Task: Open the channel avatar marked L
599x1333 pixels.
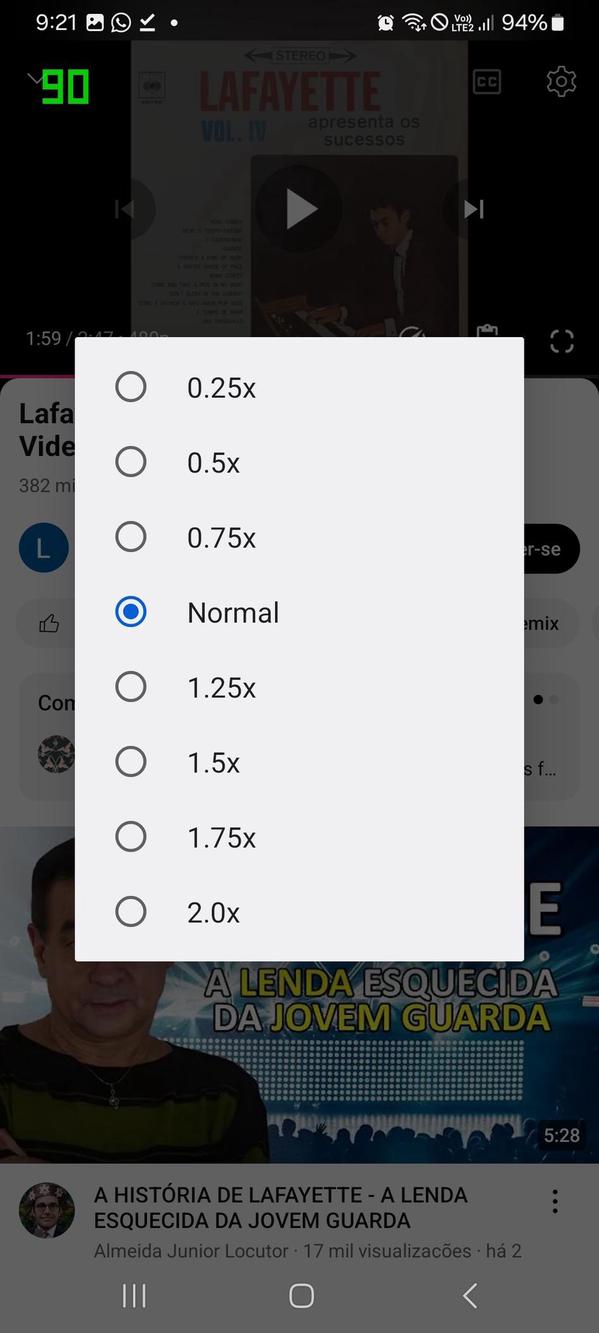Action: [43, 548]
